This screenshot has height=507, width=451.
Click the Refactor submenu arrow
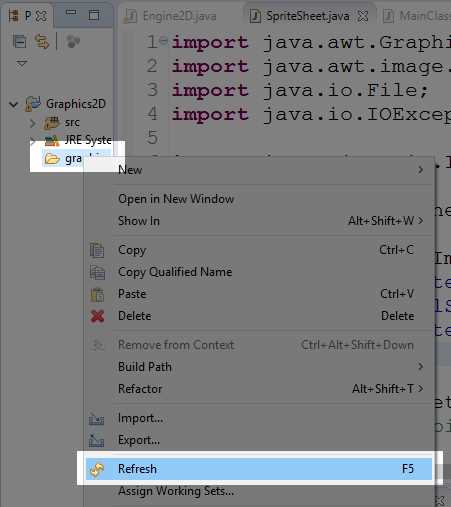421,389
